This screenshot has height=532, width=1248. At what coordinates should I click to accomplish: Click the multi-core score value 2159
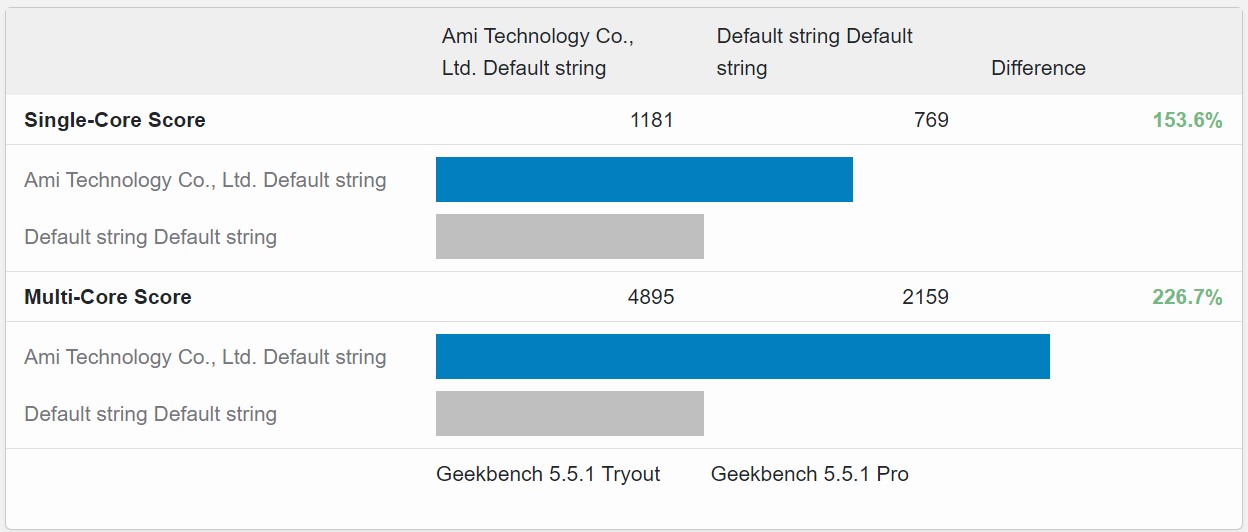(925, 297)
